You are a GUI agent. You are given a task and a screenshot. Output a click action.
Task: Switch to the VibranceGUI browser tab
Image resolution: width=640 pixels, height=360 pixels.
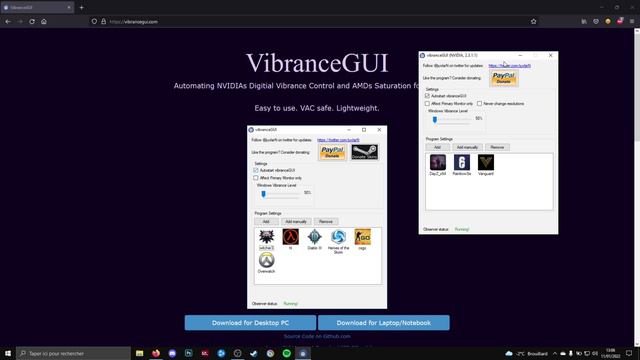coord(37,7)
